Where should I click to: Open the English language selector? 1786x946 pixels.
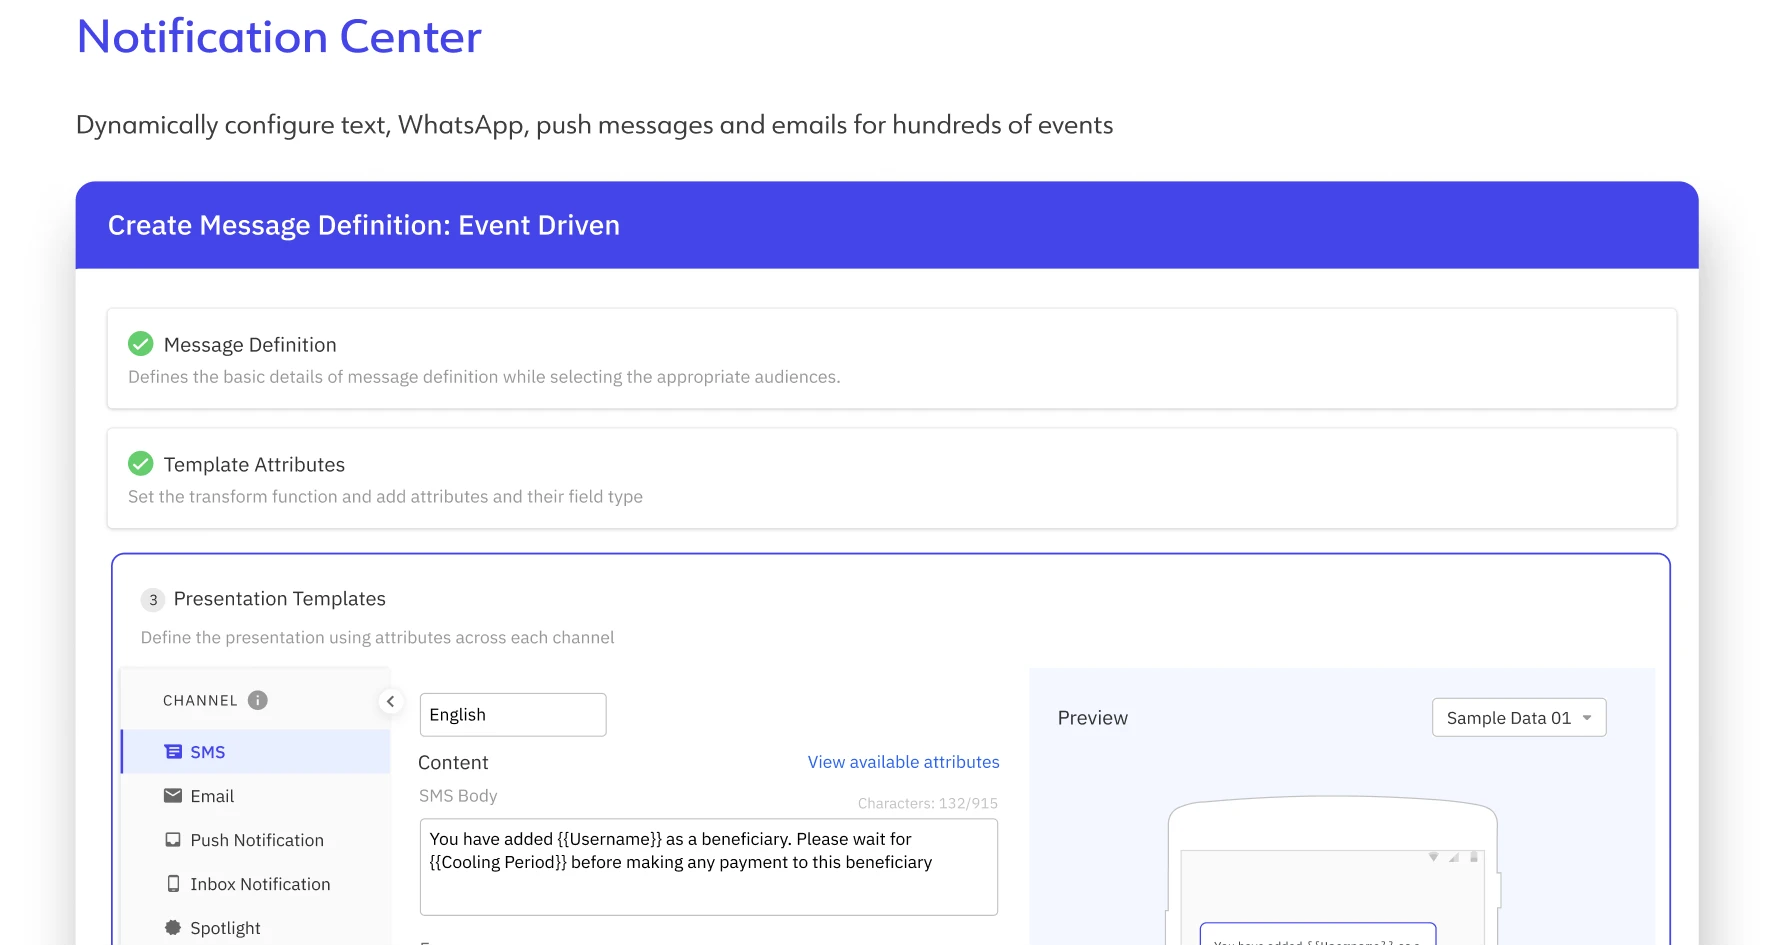(x=512, y=715)
